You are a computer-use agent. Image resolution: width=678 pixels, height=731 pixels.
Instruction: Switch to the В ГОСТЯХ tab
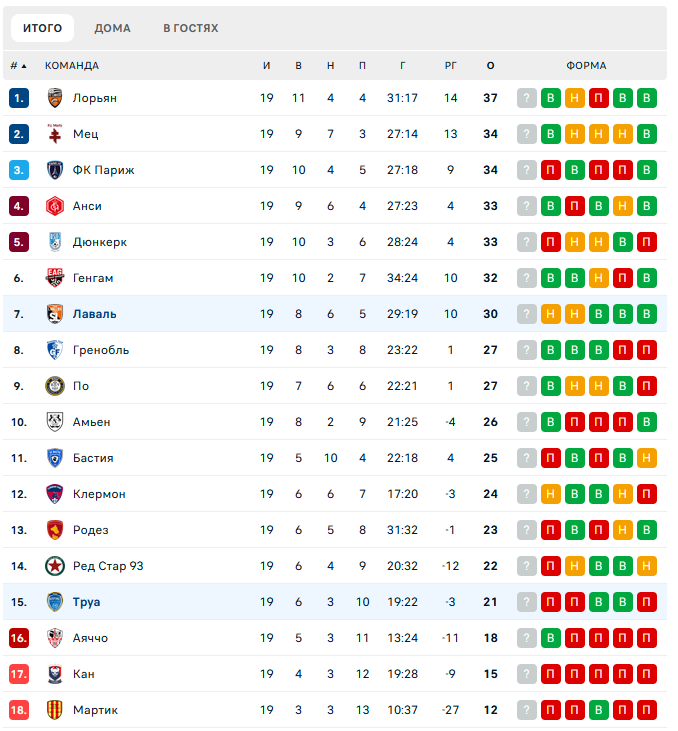pyautogui.click(x=190, y=28)
